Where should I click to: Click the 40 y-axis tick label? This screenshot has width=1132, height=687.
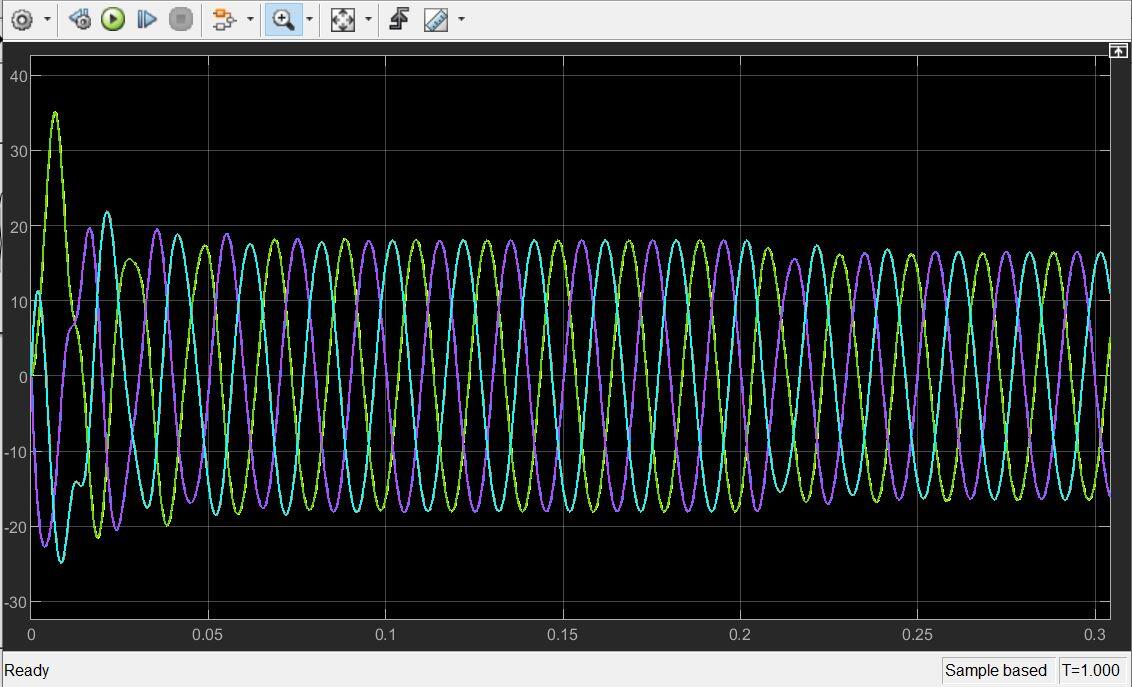pos(19,76)
